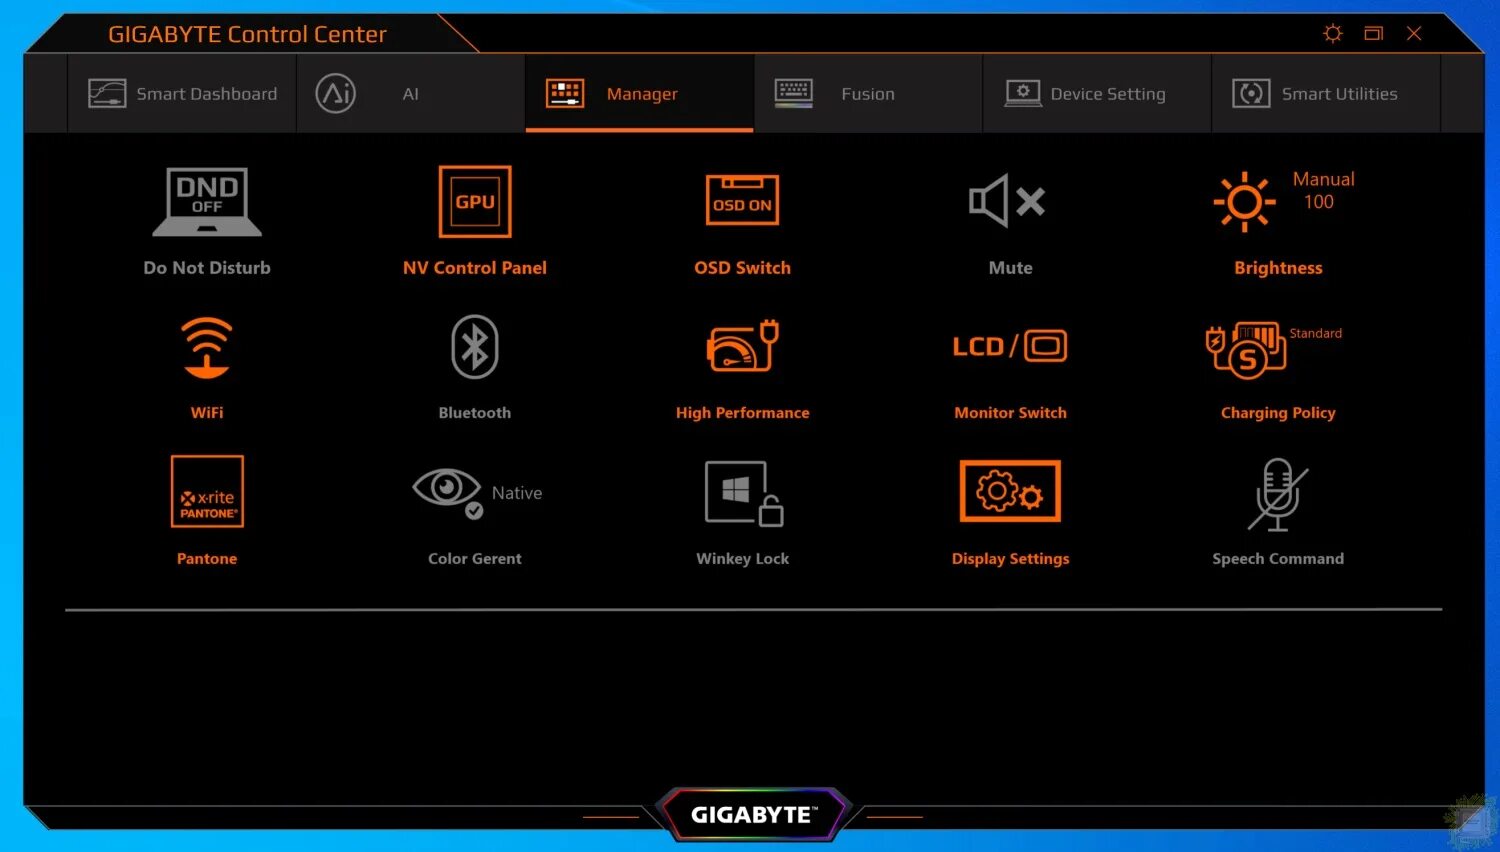Switch to the Smart Dashboard tab
This screenshot has height=852, width=1500.
click(182, 94)
